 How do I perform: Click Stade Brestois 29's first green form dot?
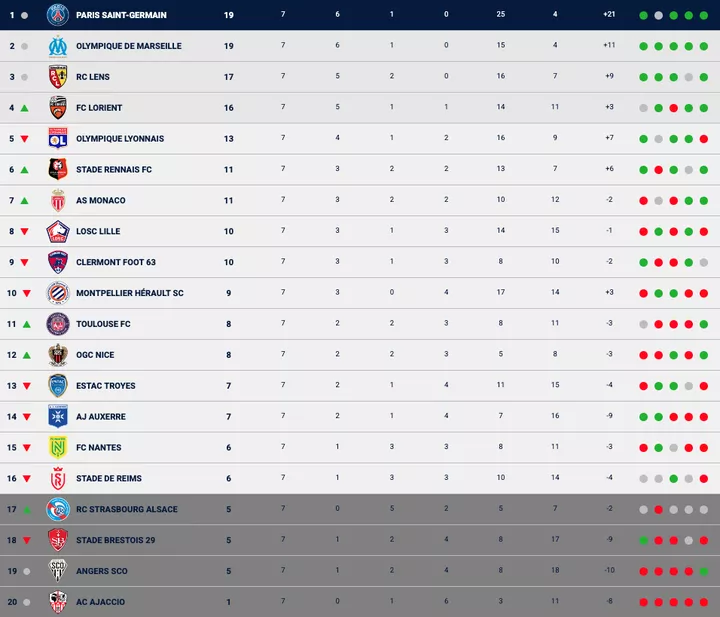pyautogui.click(x=644, y=540)
